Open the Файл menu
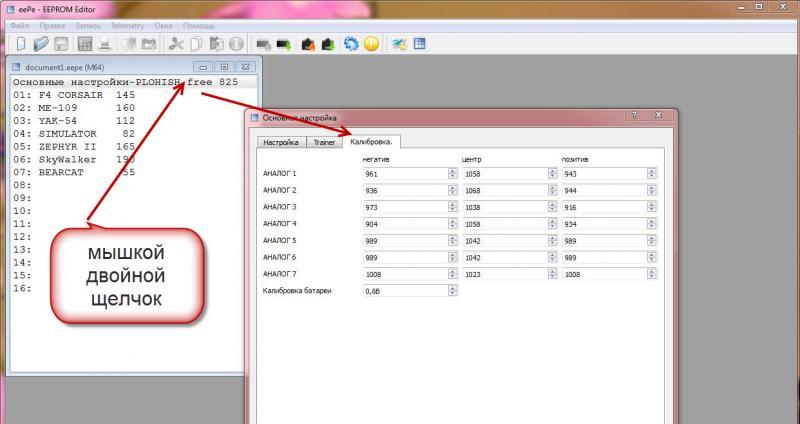The height and width of the screenshot is (424, 800). (22, 24)
